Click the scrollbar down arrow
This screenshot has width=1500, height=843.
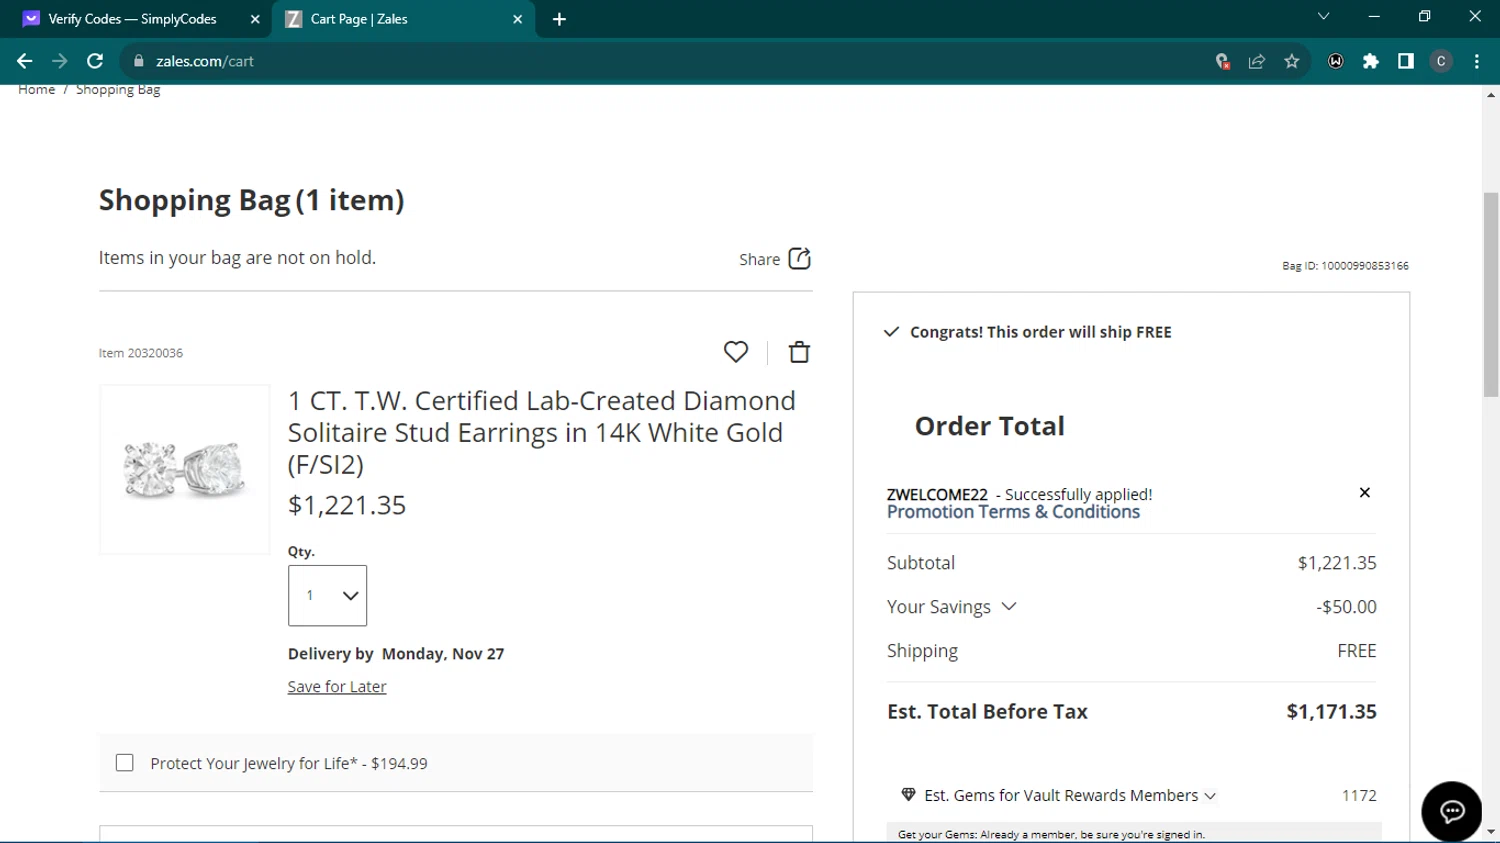1491,831
